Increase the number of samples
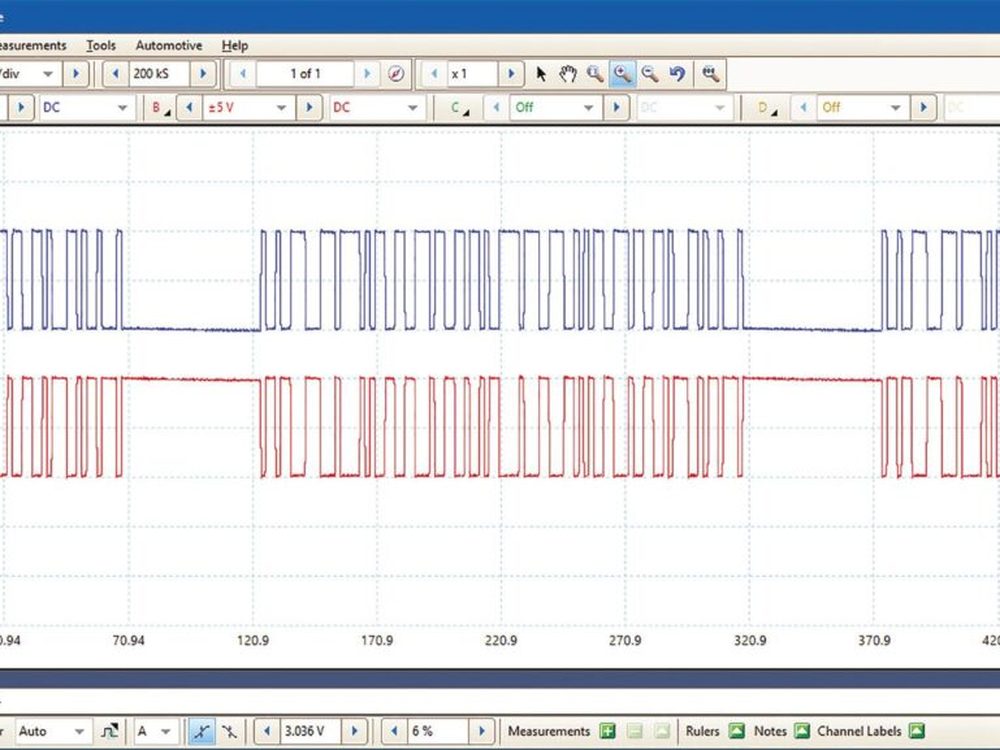1000x750 pixels. (x=203, y=74)
